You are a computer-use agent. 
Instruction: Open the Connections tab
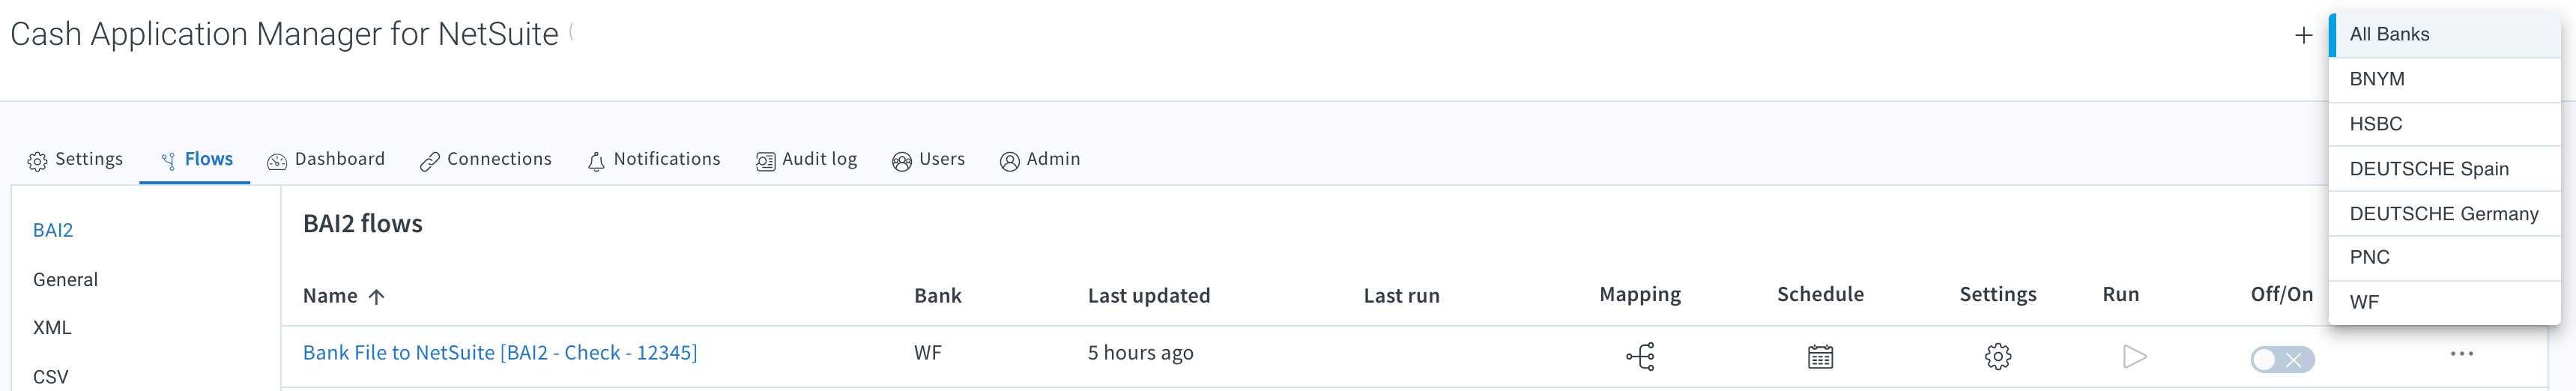(x=486, y=160)
